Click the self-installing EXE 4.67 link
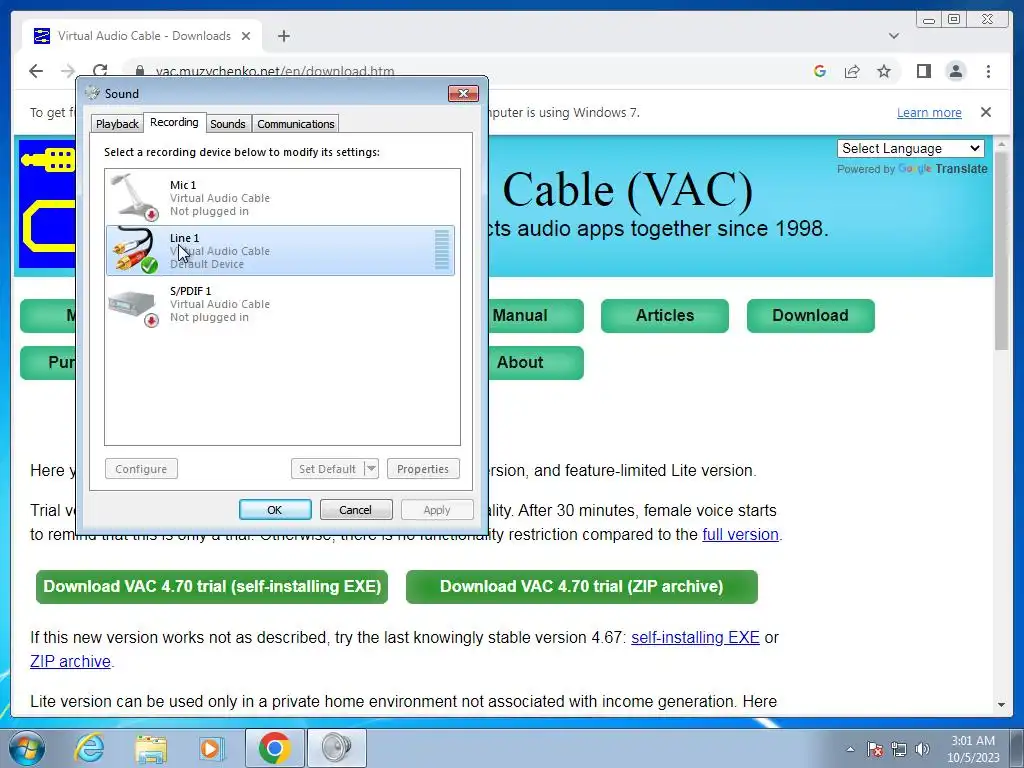Screen dimensions: 1024x768 pyautogui.click(x=695, y=637)
